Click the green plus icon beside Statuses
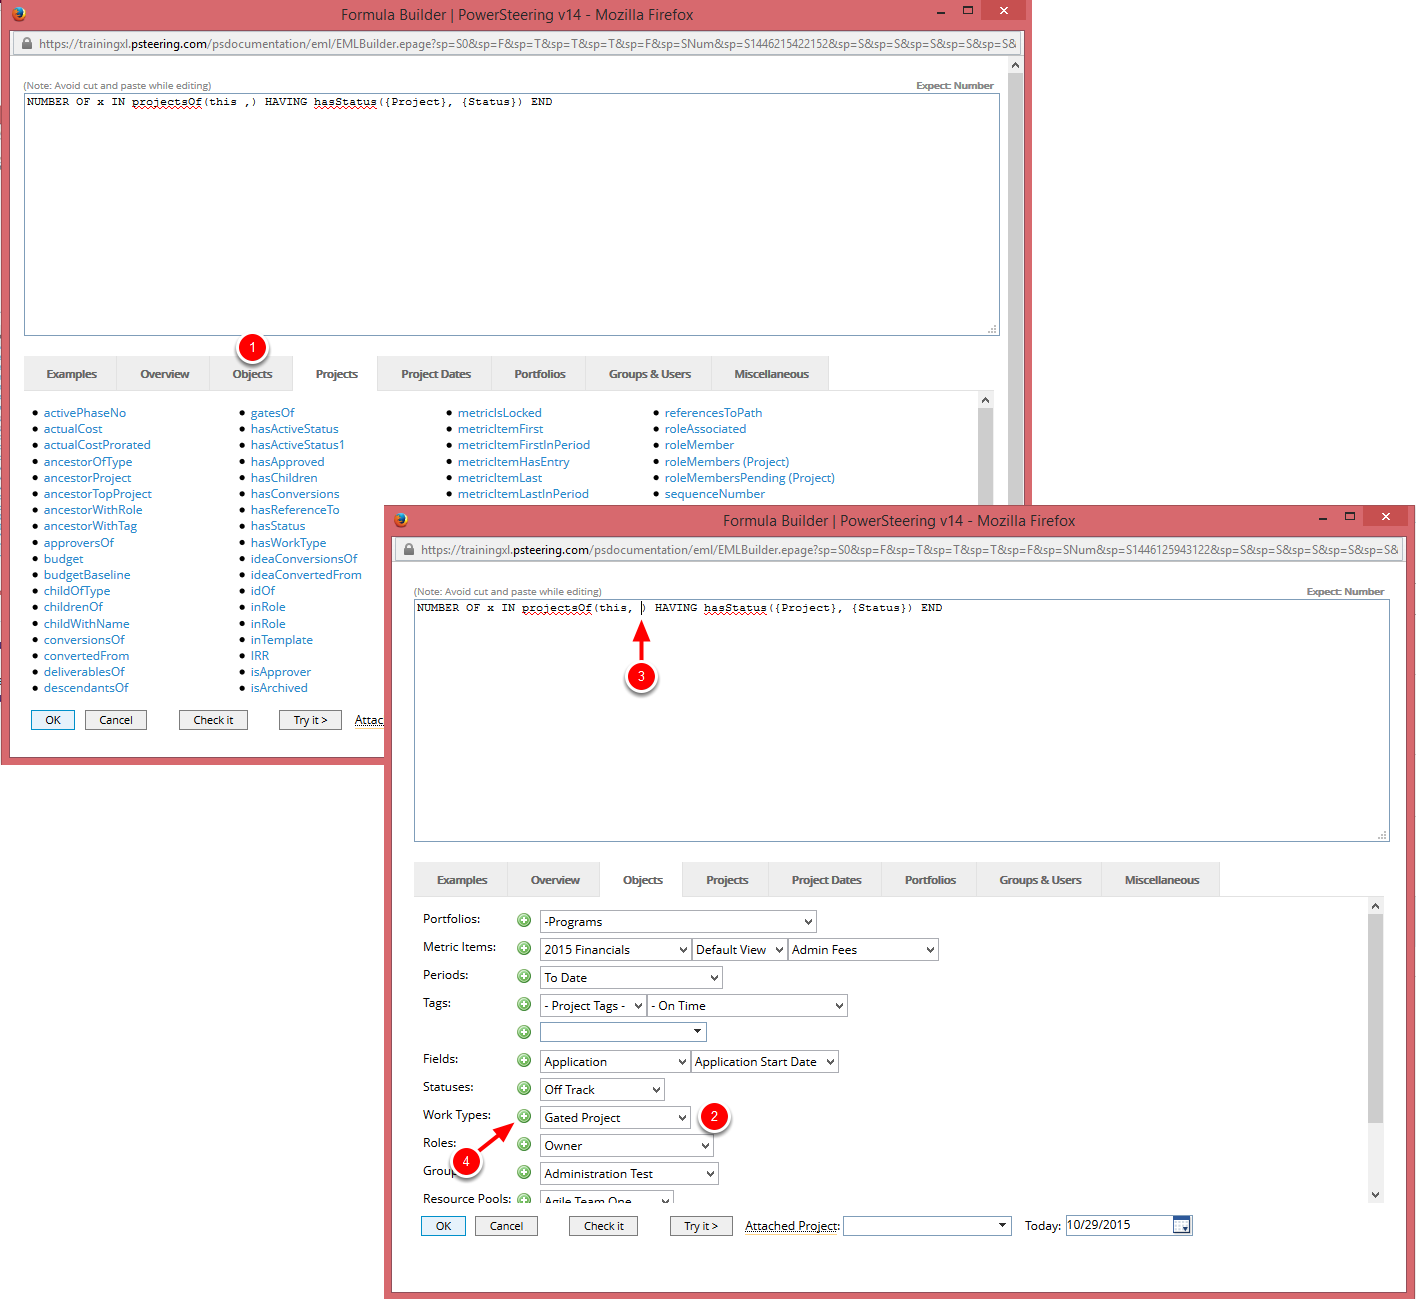Image resolution: width=1416 pixels, height=1299 pixels. pyautogui.click(x=524, y=1088)
